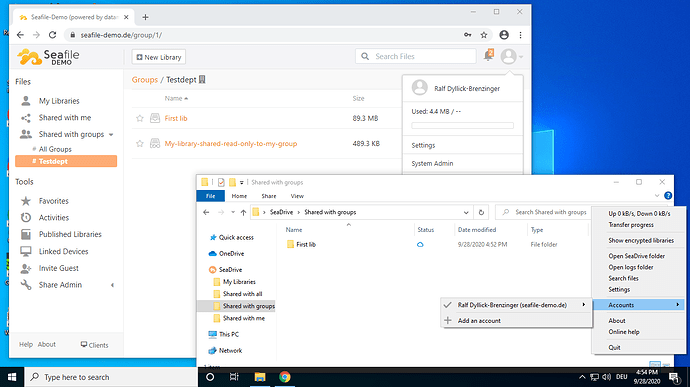Open the File tab in Explorer
This screenshot has width=690, height=387.
click(x=211, y=196)
